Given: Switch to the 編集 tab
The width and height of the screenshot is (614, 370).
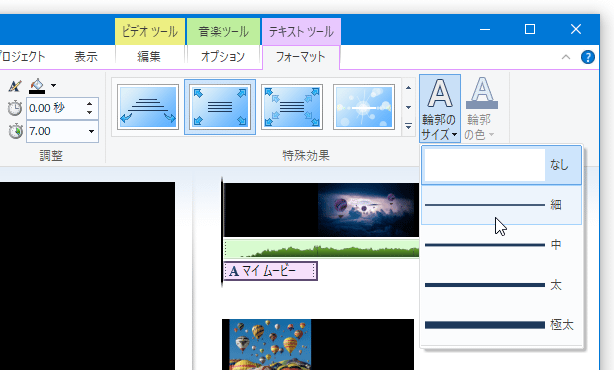Looking at the screenshot, I should click(149, 57).
